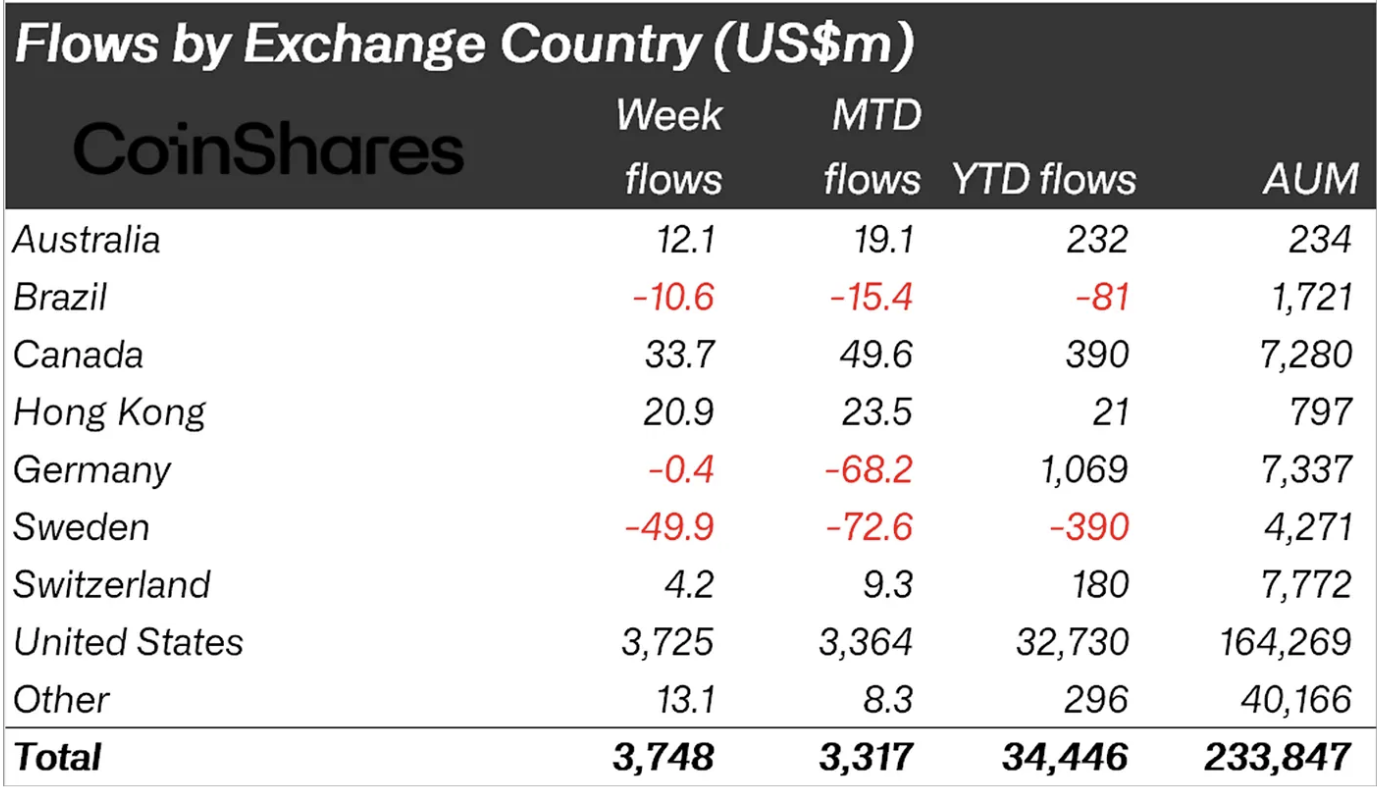Select the Switzerland row label

tap(112, 584)
